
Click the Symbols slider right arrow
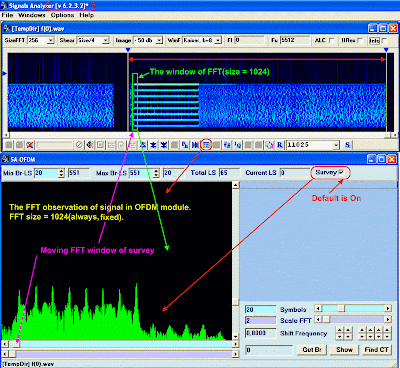coord(388,309)
